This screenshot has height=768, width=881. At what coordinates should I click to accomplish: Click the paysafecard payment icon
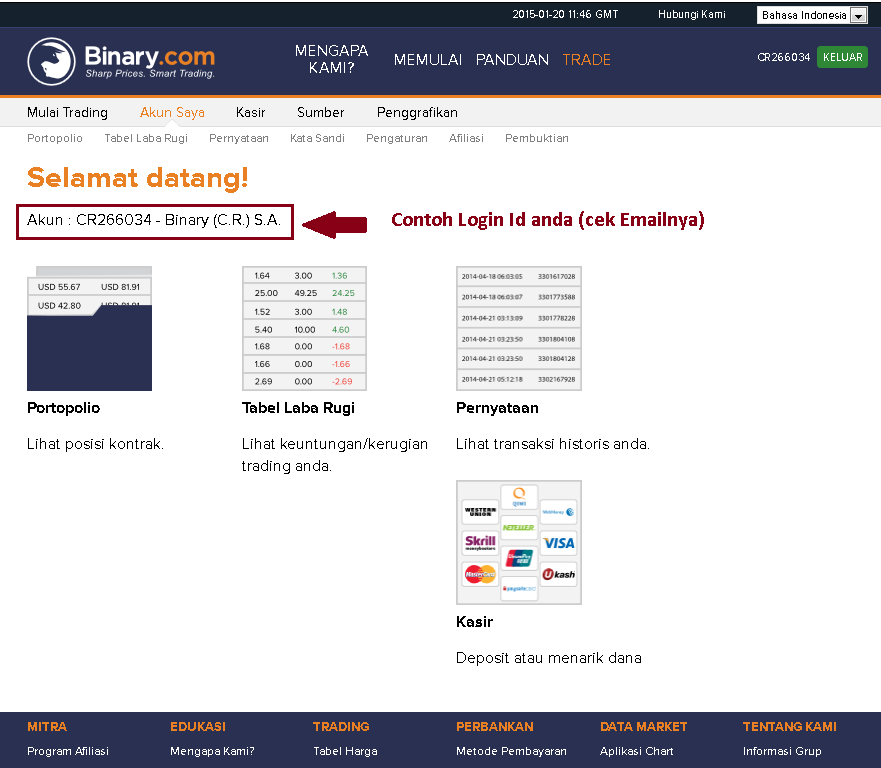point(519,589)
